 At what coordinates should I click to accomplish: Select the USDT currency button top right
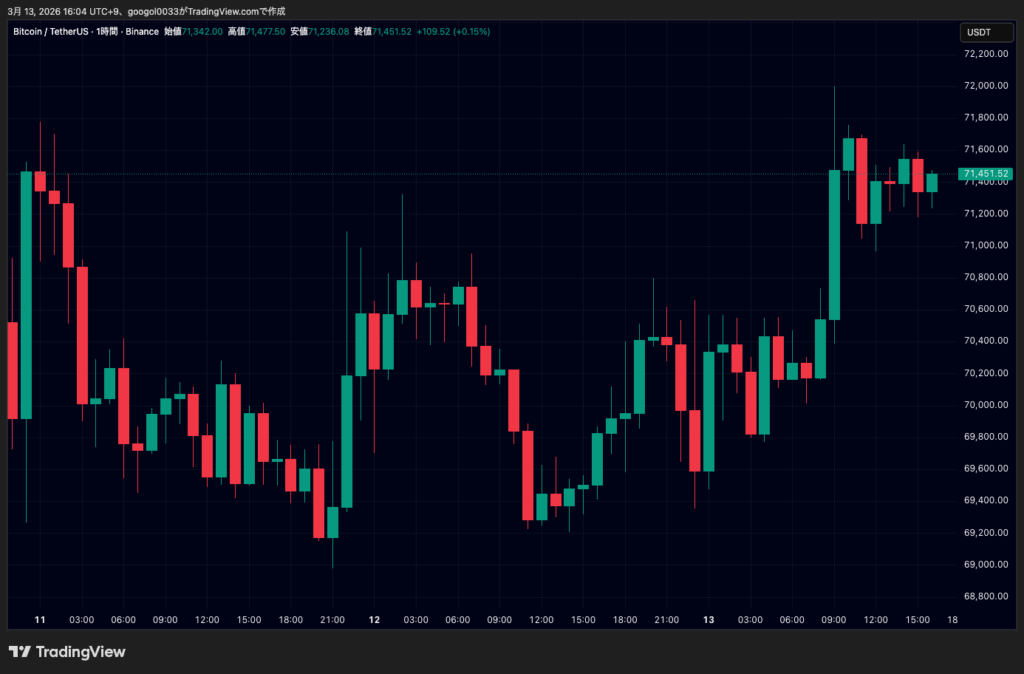pos(986,32)
